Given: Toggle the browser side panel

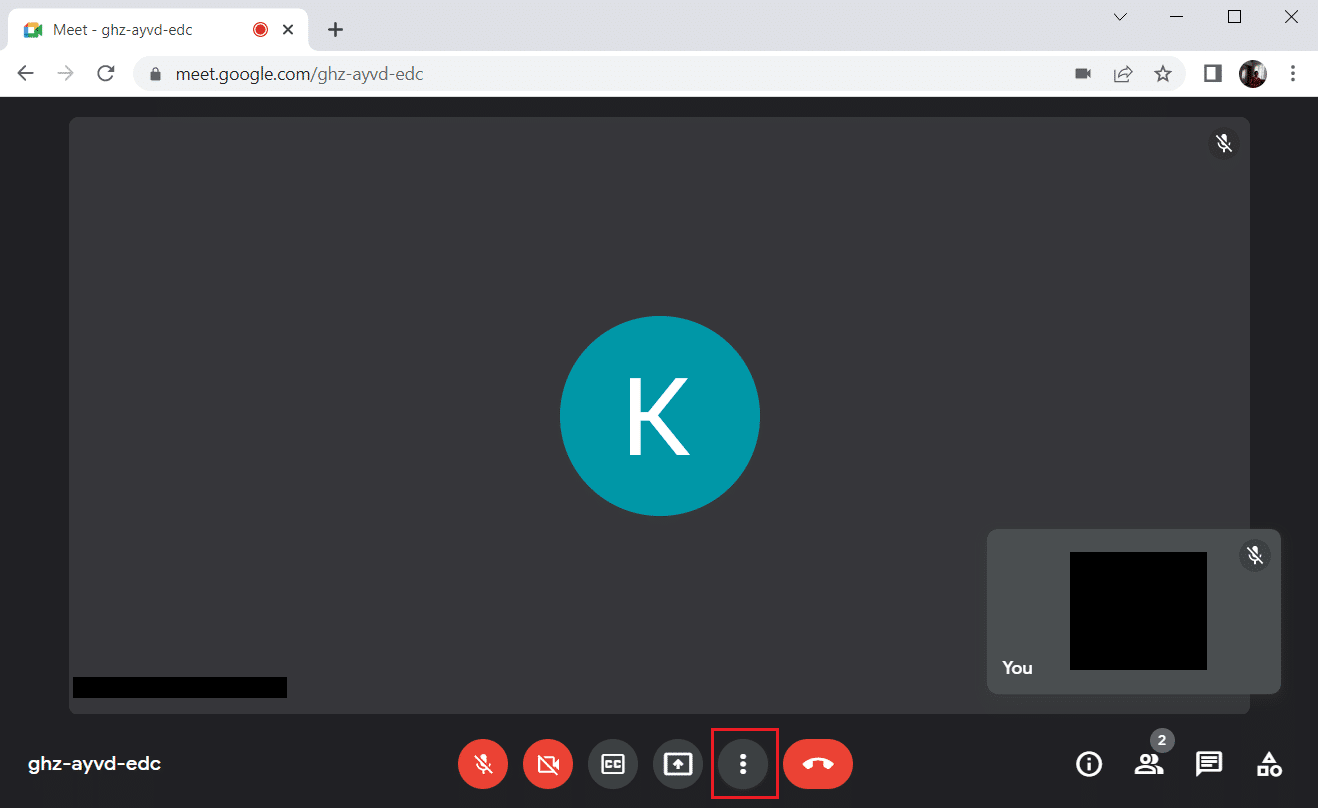Looking at the screenshot, I should click(x=1213, y=74).
